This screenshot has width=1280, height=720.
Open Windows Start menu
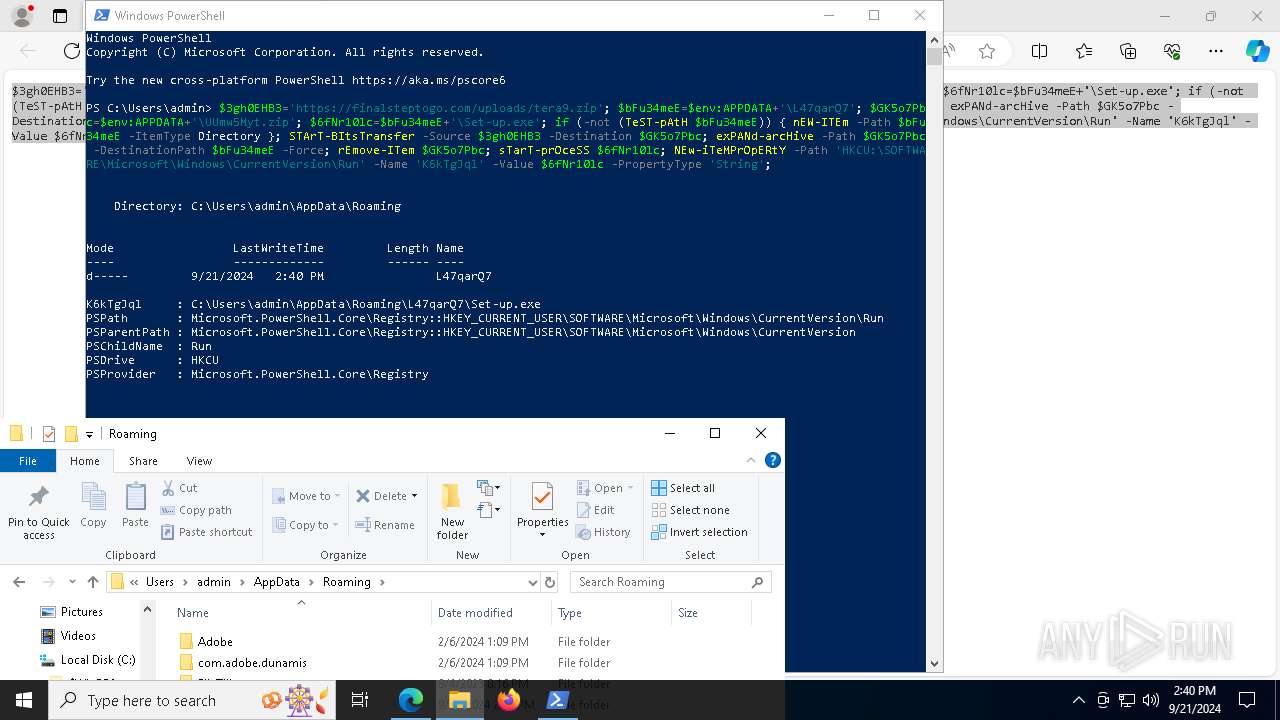point(24,700)
